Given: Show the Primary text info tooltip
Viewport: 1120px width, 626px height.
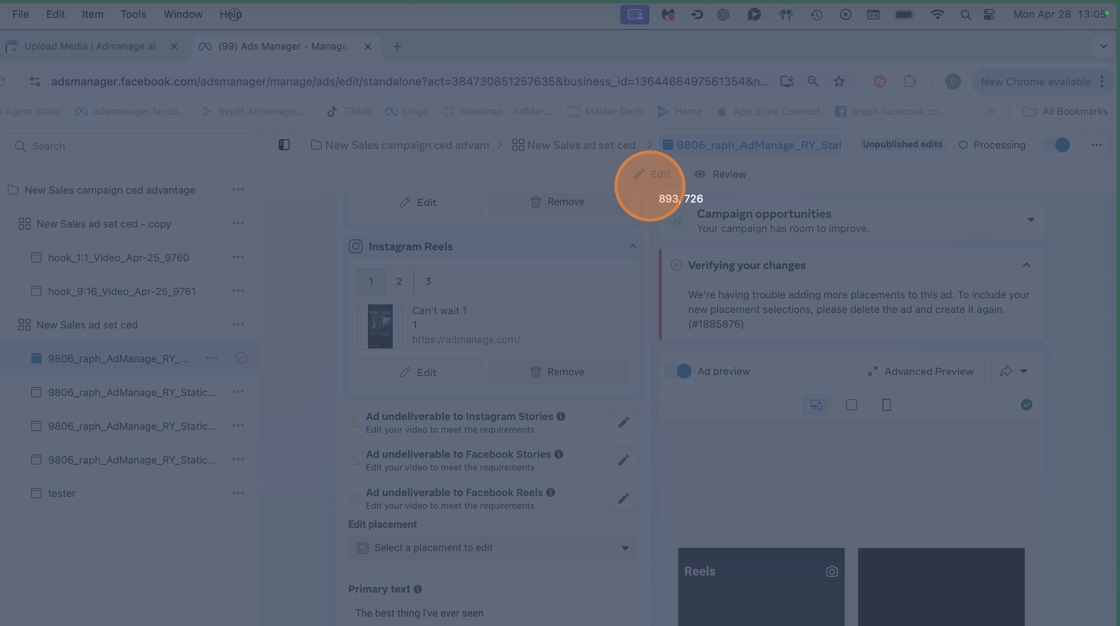Looking at the screenshot, I should coord(418,590).
